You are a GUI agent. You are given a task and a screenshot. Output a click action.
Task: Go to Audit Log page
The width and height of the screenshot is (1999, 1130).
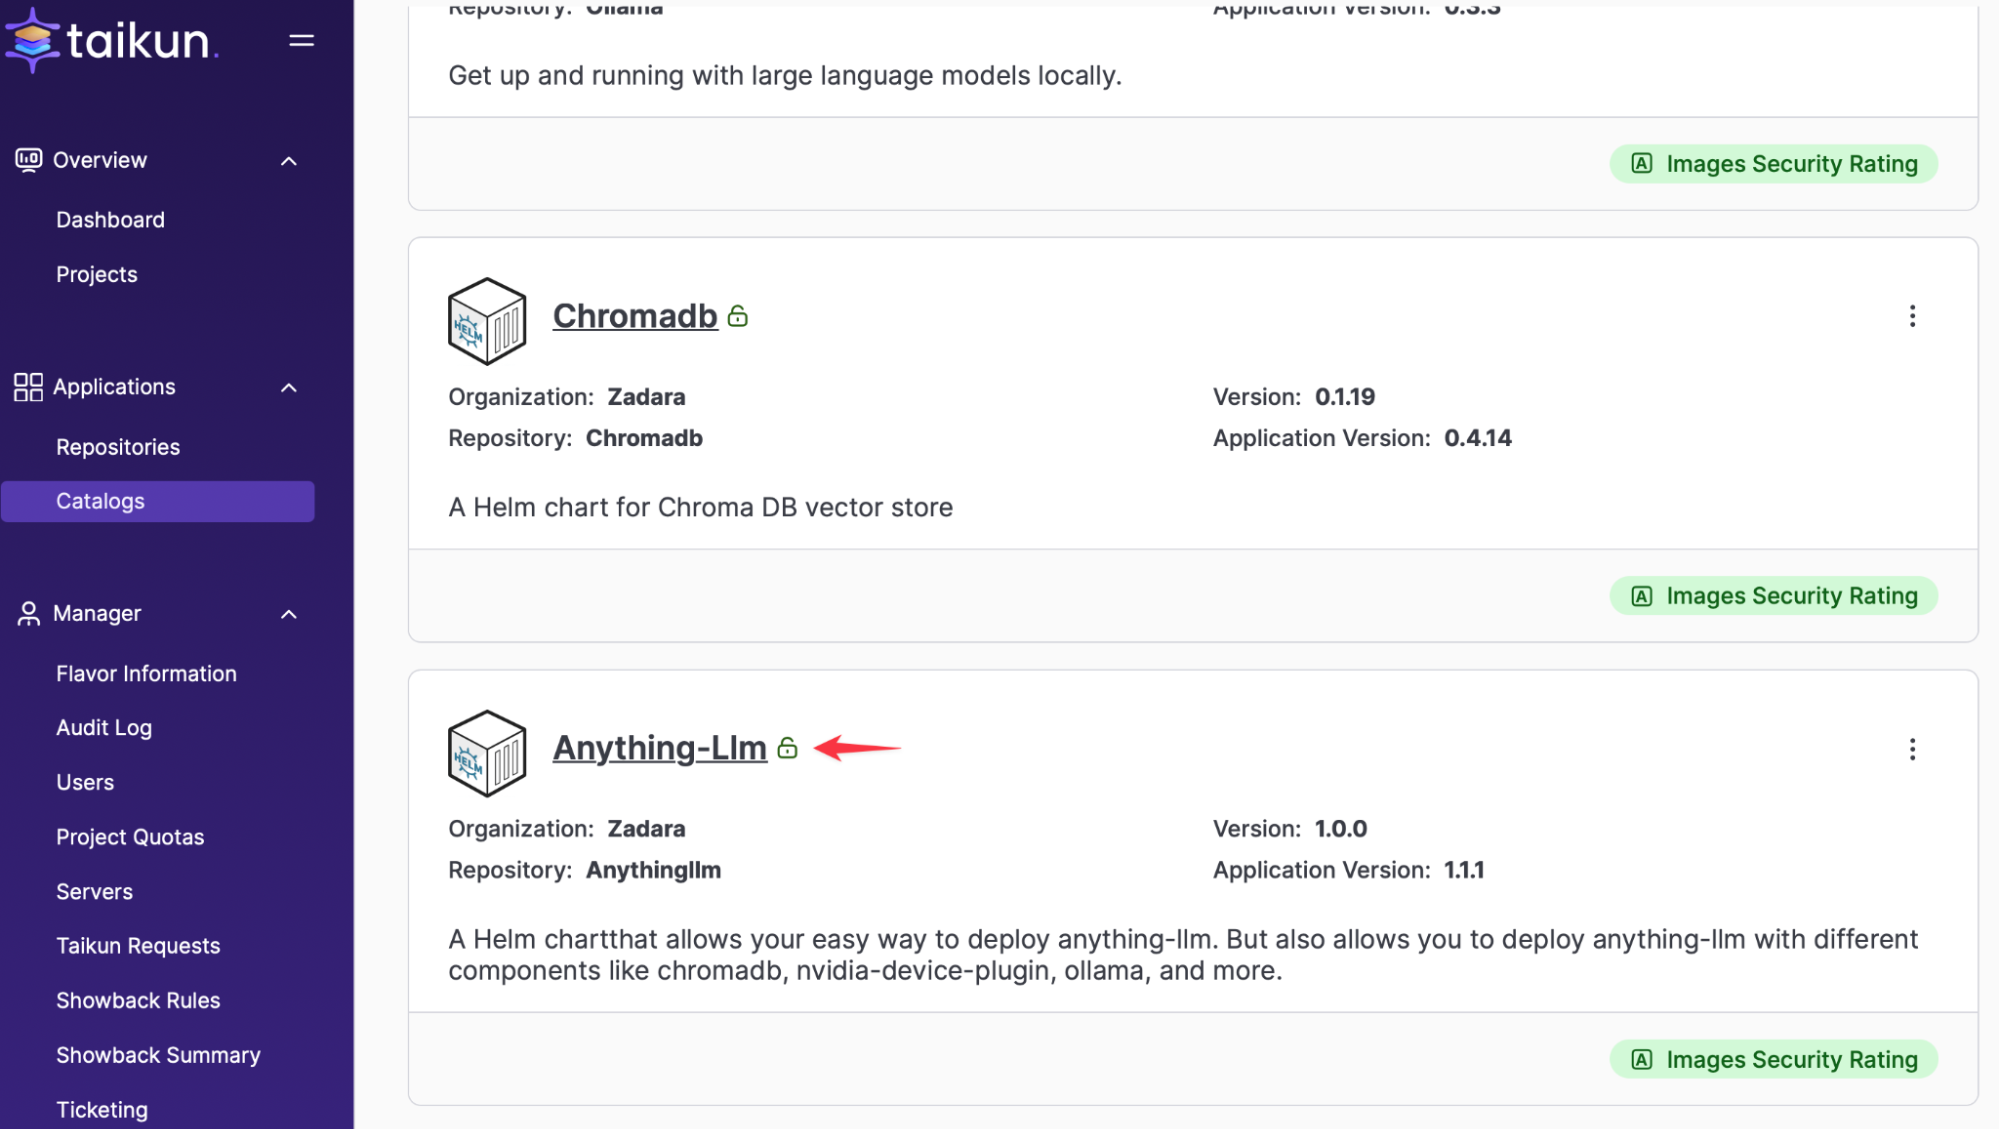[104, 728]
